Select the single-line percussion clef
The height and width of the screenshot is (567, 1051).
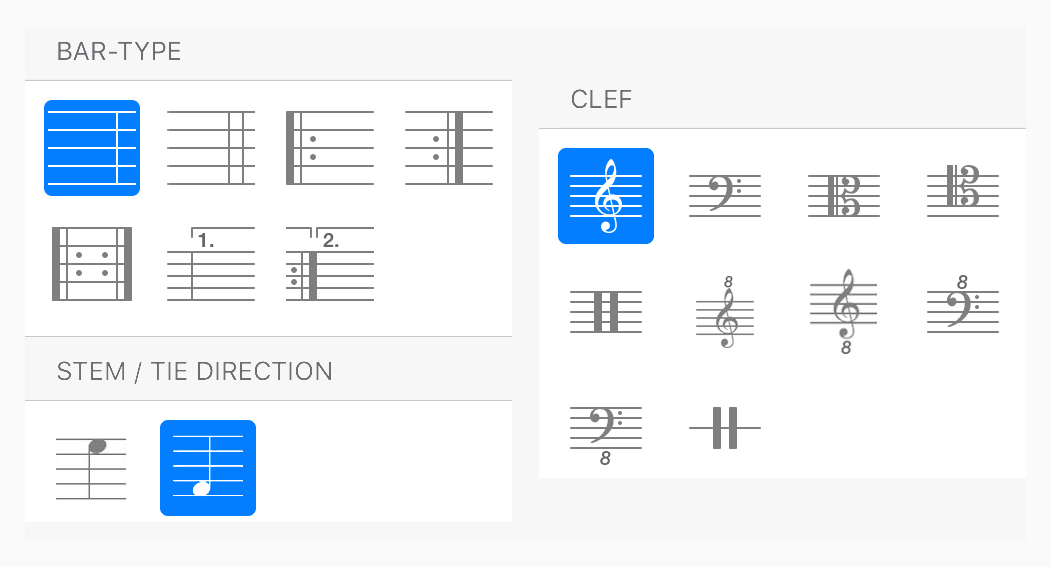(x=725, y=428)
